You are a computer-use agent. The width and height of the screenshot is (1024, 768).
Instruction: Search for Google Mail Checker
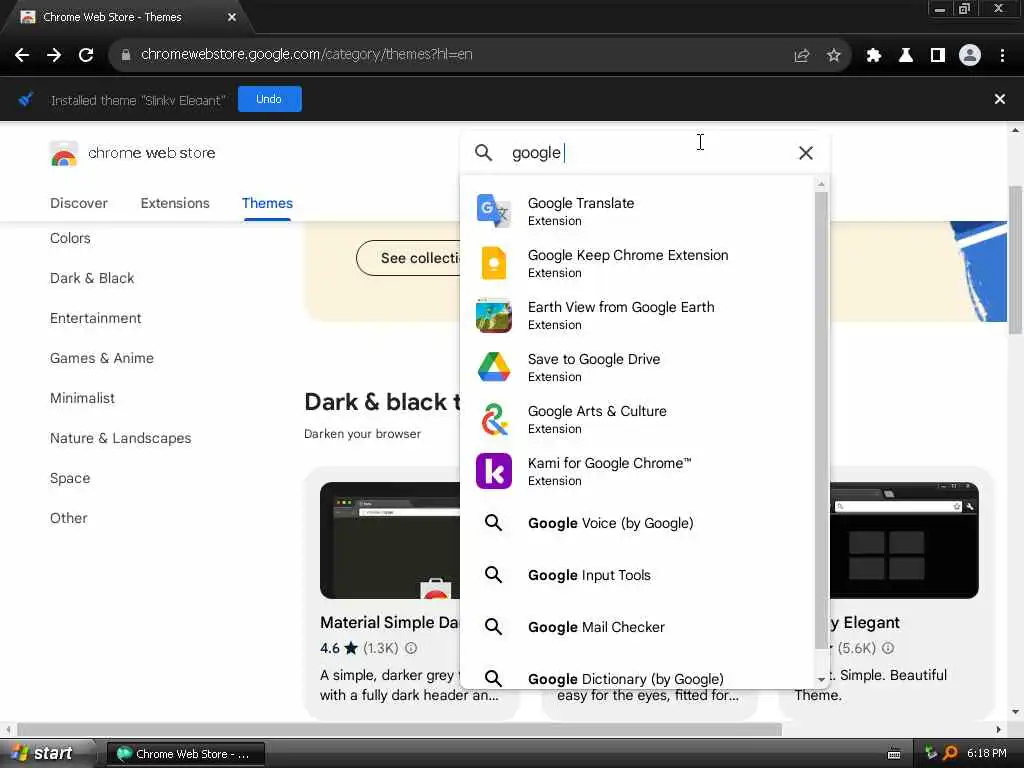637,627
